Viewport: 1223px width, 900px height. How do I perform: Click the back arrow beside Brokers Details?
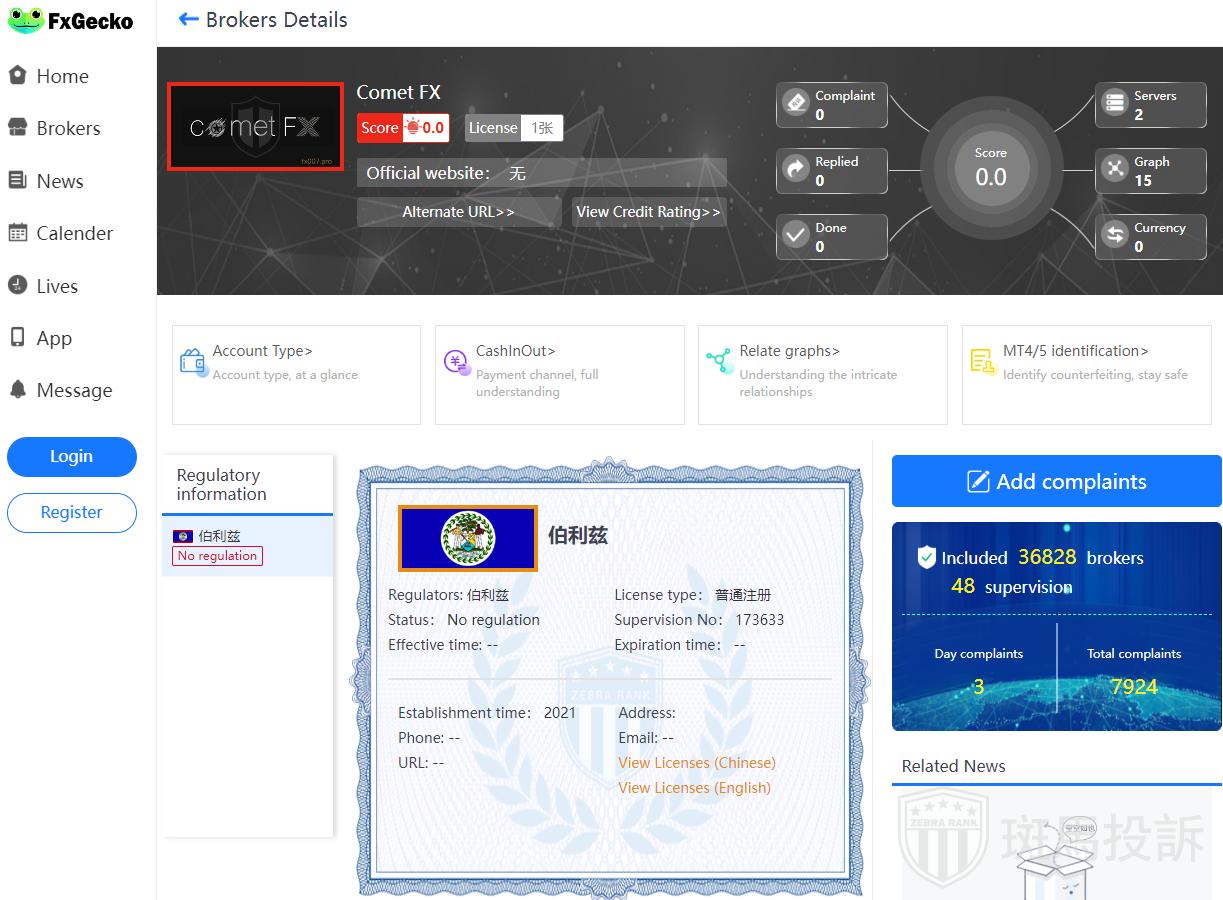point(188,20)
